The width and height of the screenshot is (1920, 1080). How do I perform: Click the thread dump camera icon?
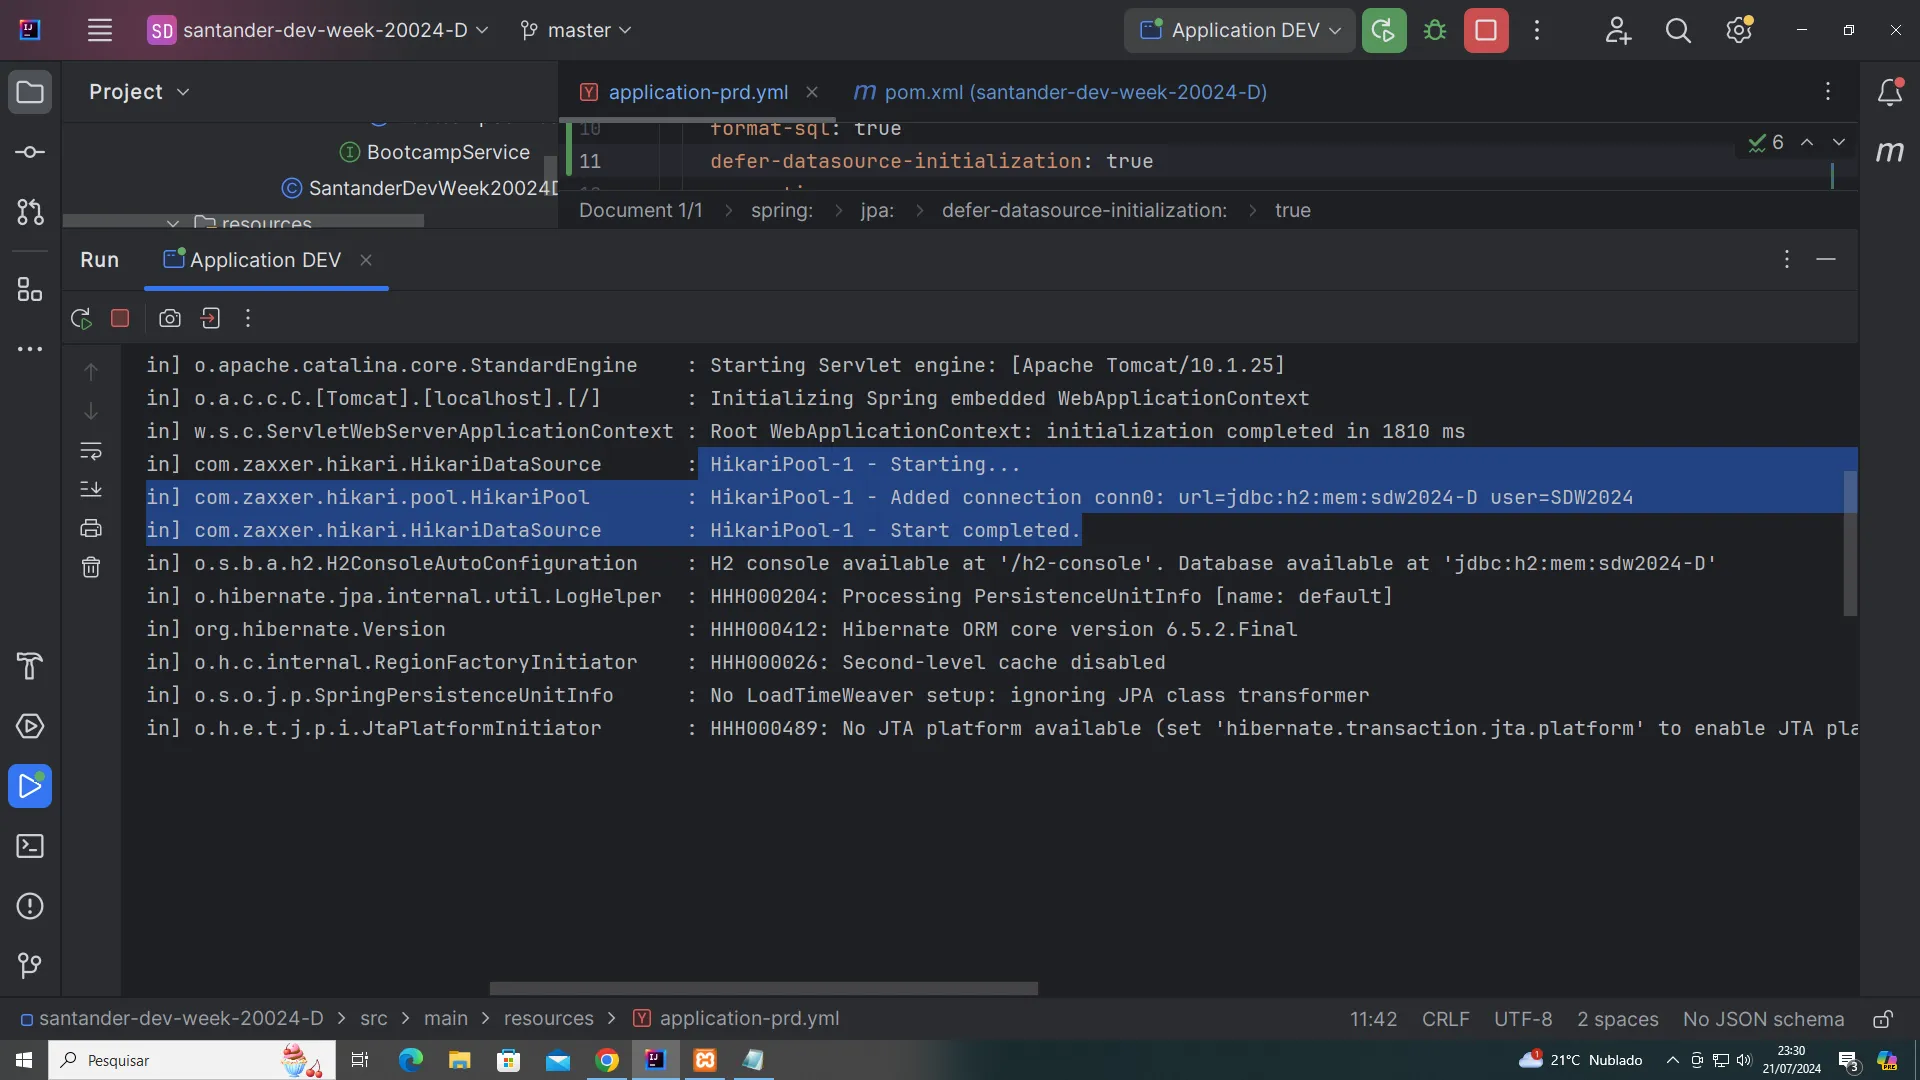point(170,318)
